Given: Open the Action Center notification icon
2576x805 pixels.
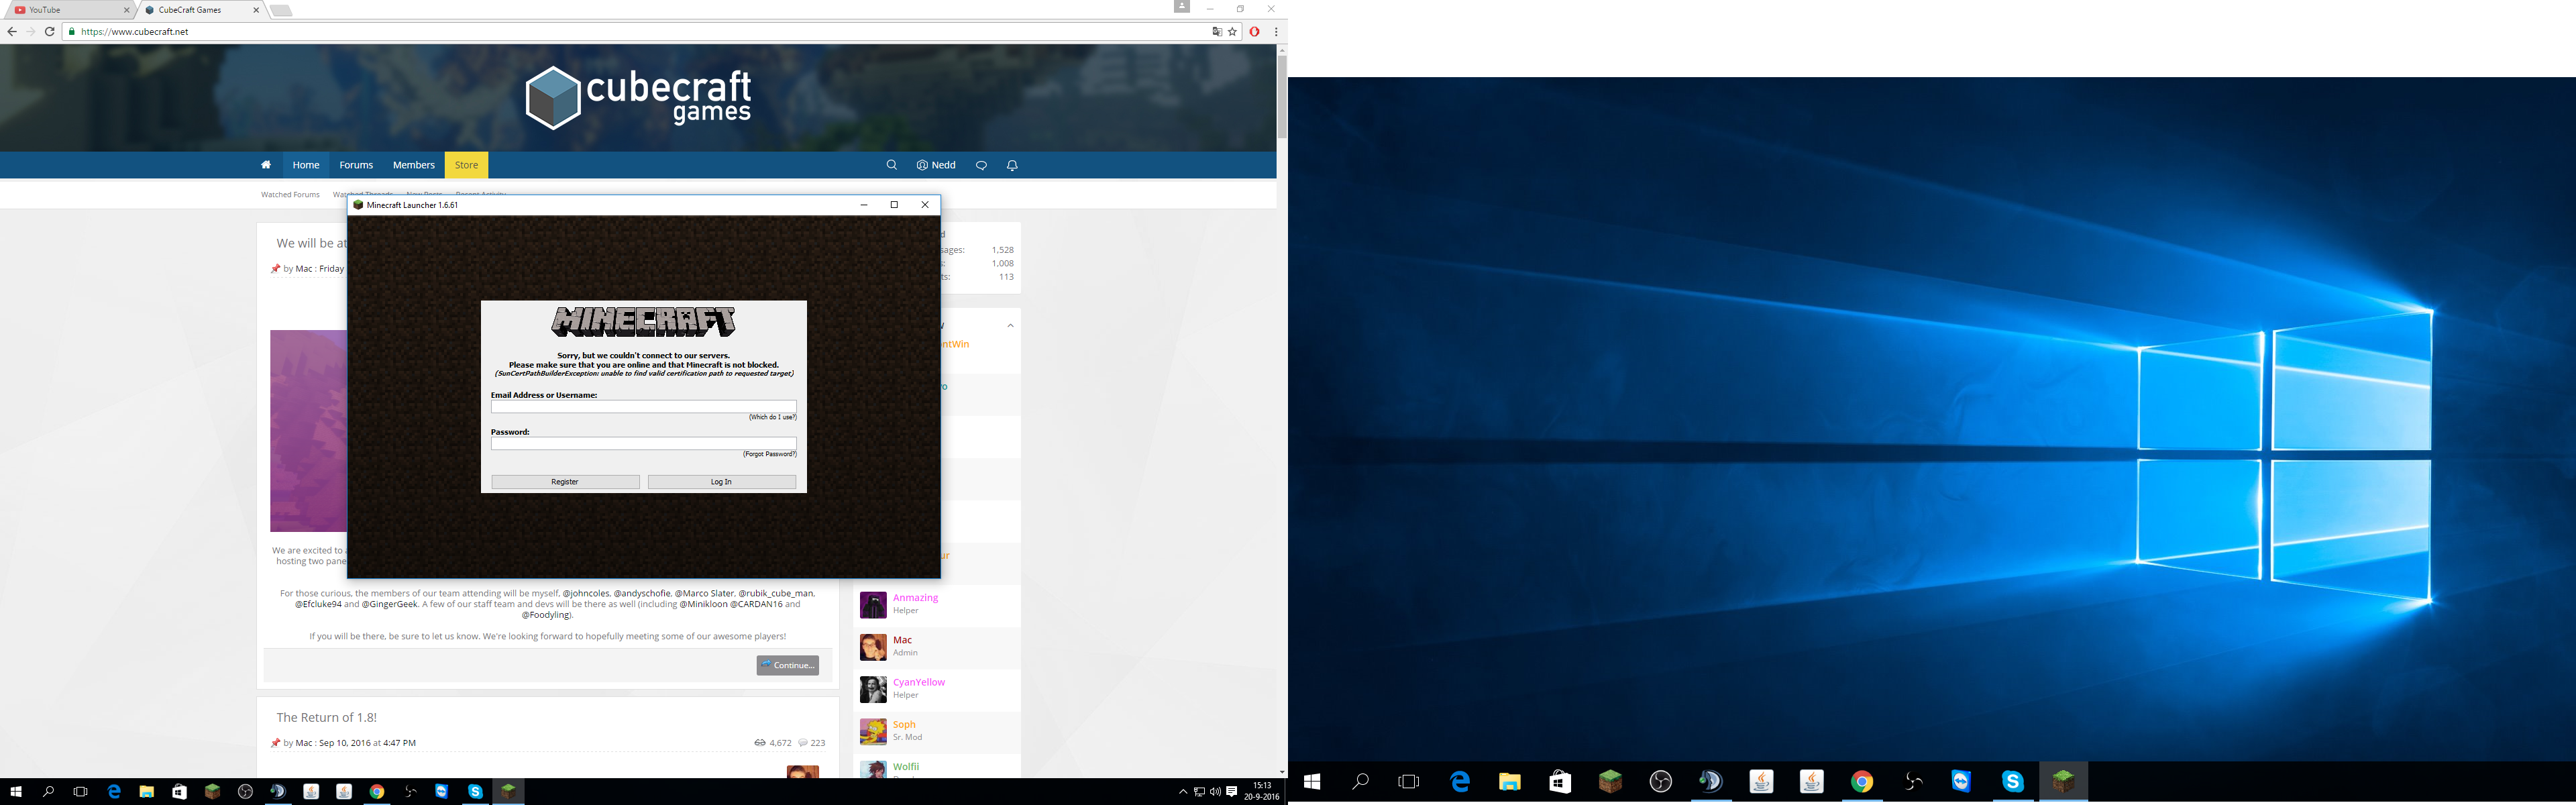Looking at the screenshot, I should point(1232,792).
